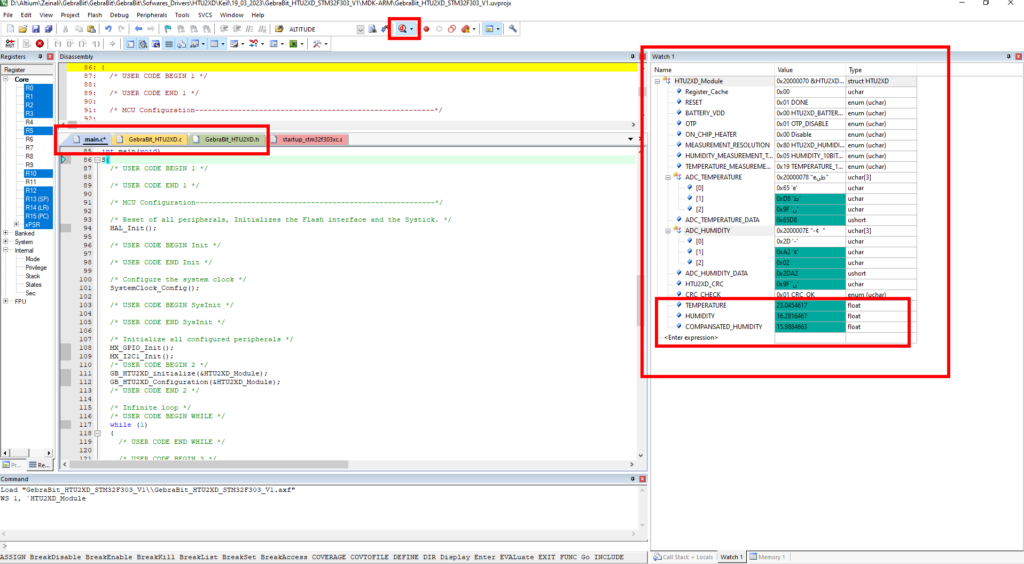Click the Insert Bookmark flag icon
The image size is (1024, 564).
168,29
